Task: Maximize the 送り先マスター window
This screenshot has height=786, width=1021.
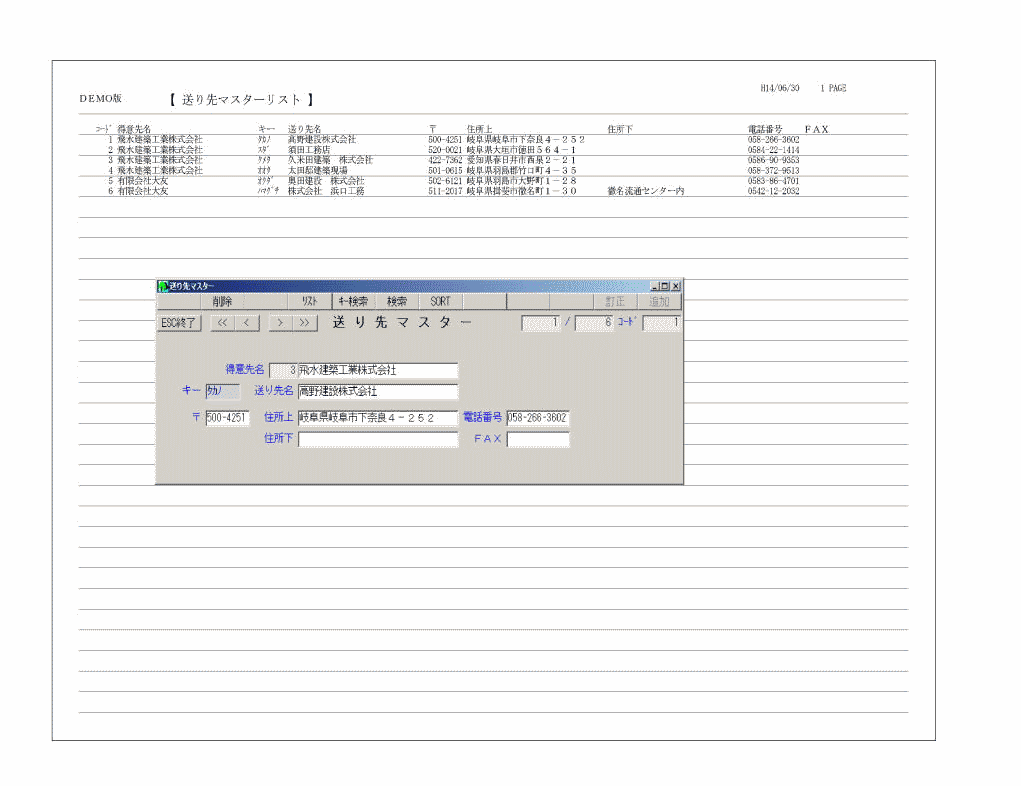Action: 665,286
